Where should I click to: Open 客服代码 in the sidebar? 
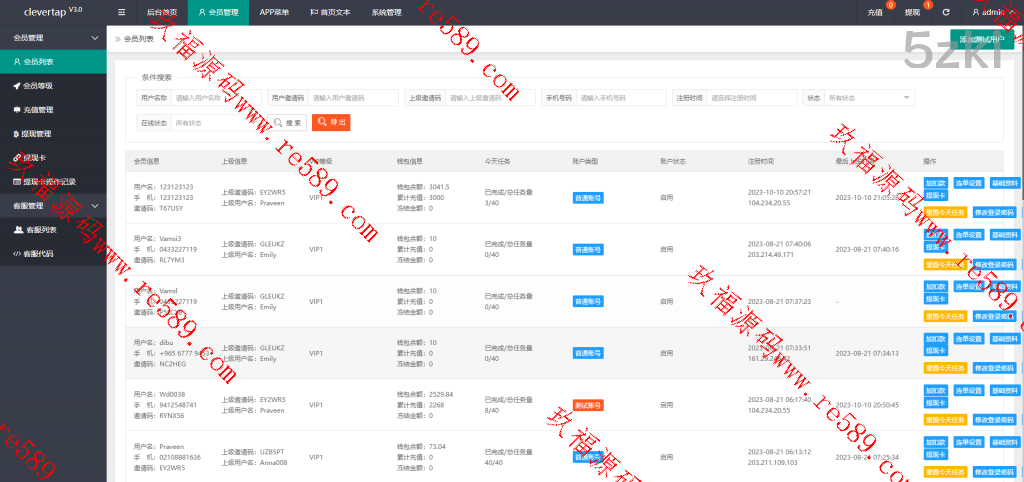[x=38, y=254]
